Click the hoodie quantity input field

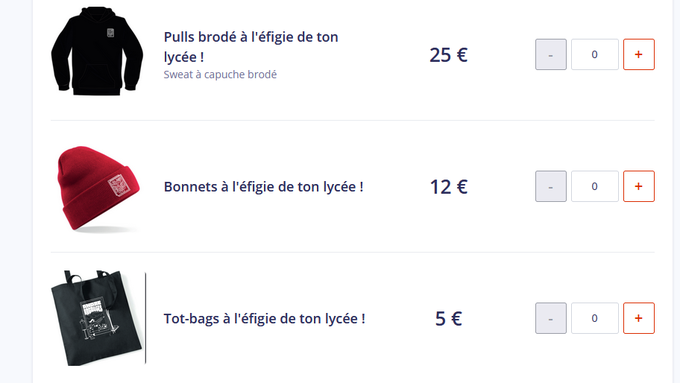595,54
